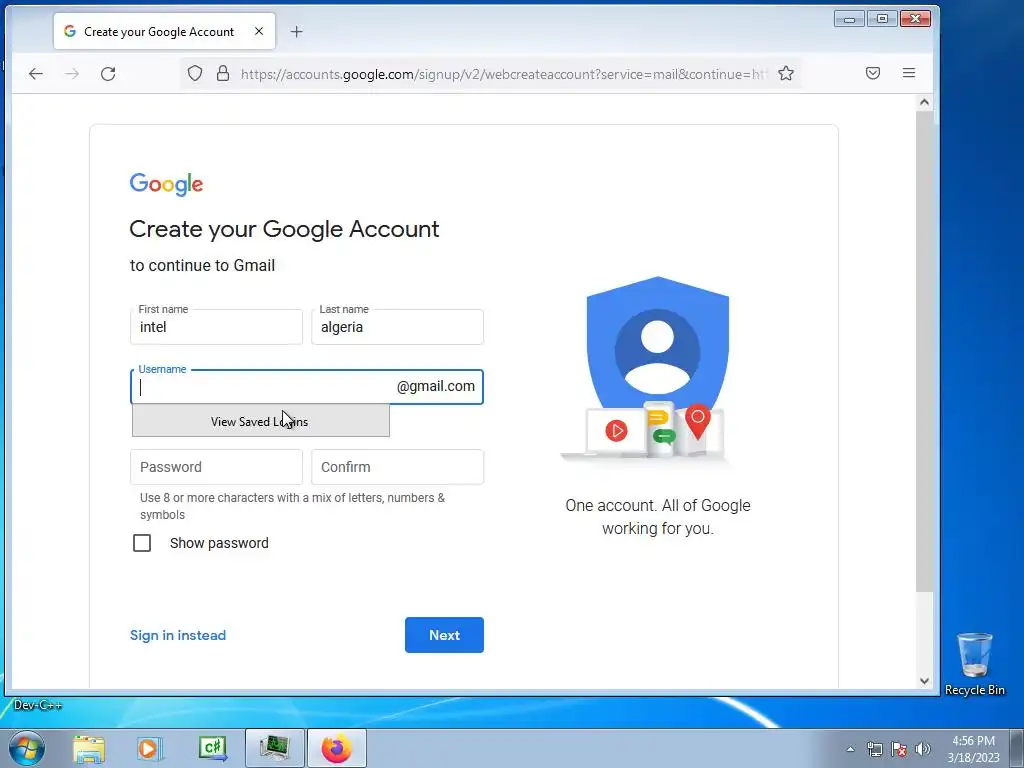Close the Create your Google Account tab

point(259,31)
